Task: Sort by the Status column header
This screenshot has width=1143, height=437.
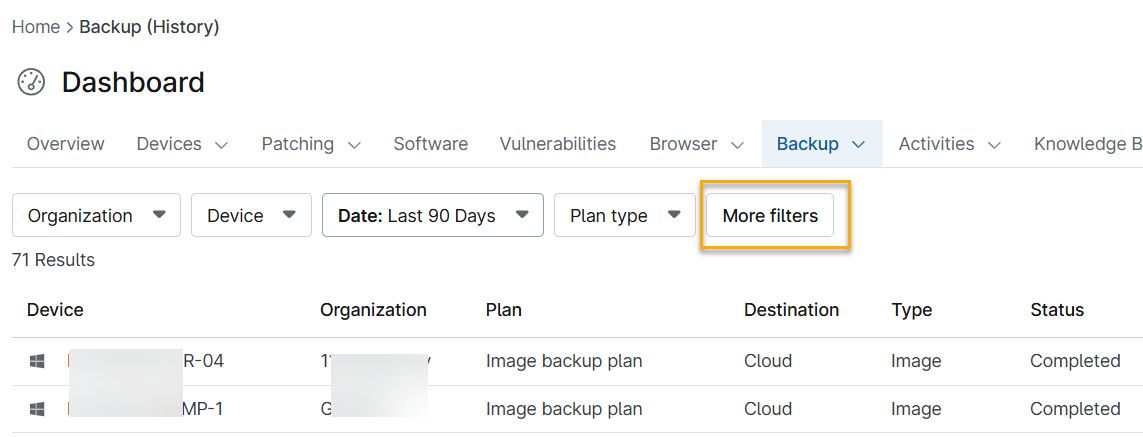Action: (x=1057, y=310)
